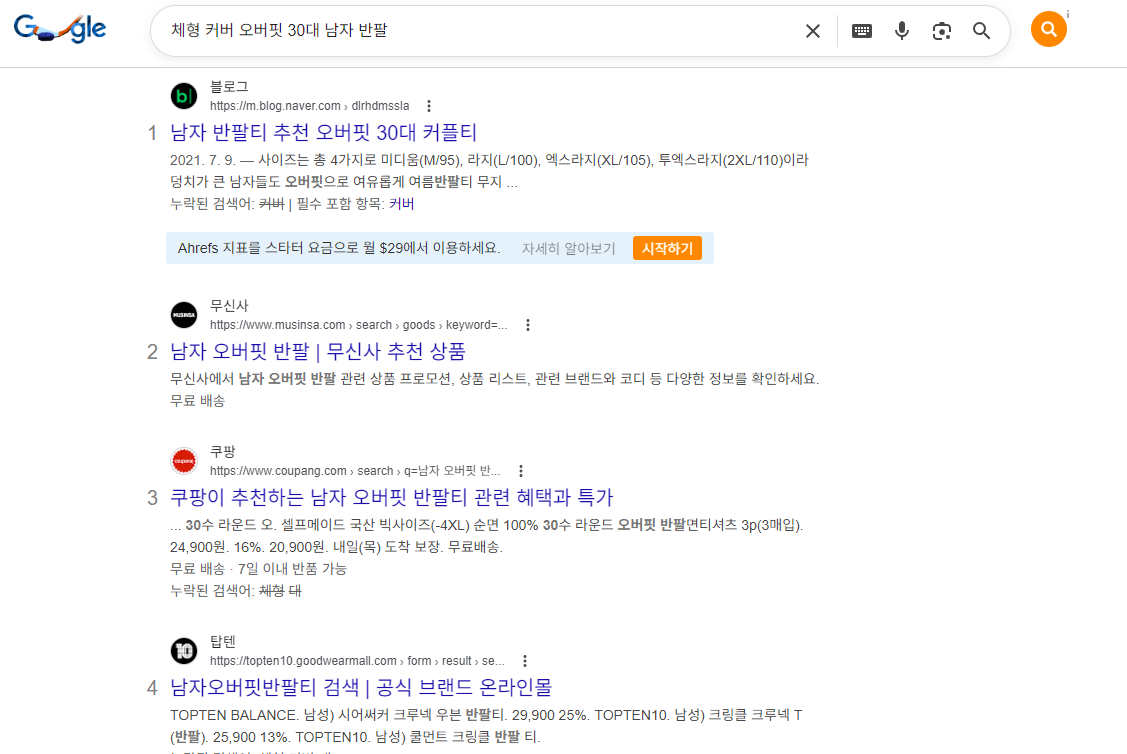Click the 커버 required-term link

tap(402, 203)
